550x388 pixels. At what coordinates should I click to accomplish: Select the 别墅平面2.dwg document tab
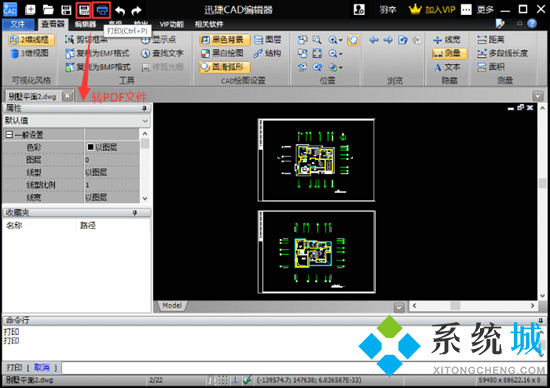[x=33, y=96]
